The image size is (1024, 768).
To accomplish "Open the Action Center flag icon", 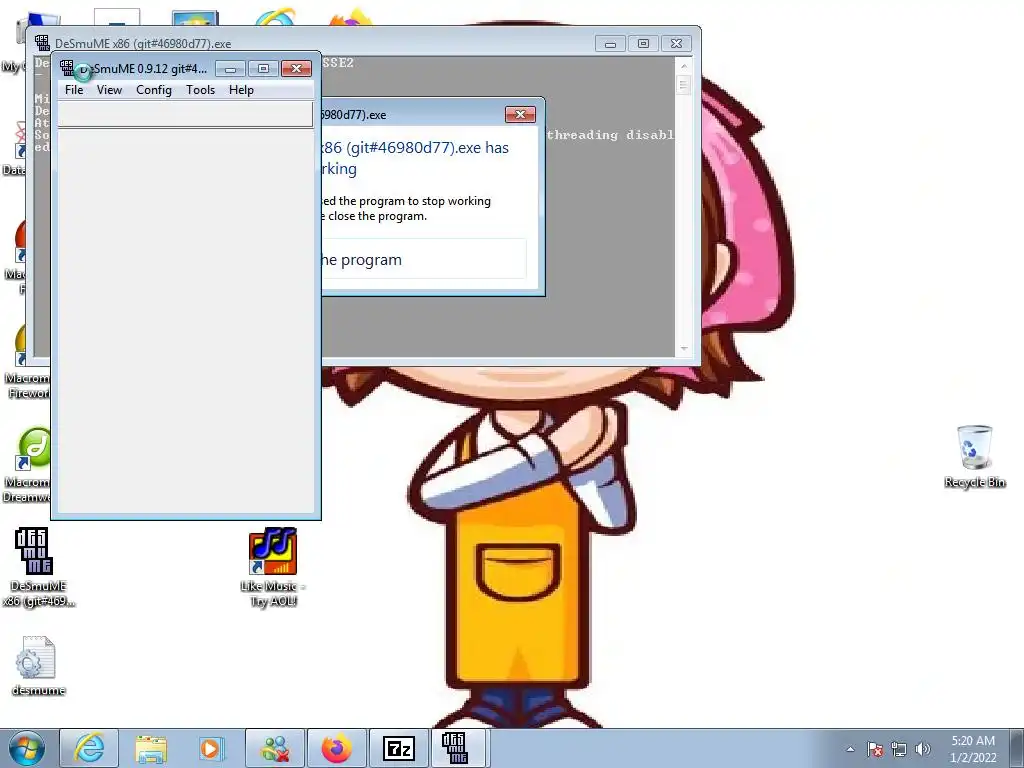I will pos(875,749).
